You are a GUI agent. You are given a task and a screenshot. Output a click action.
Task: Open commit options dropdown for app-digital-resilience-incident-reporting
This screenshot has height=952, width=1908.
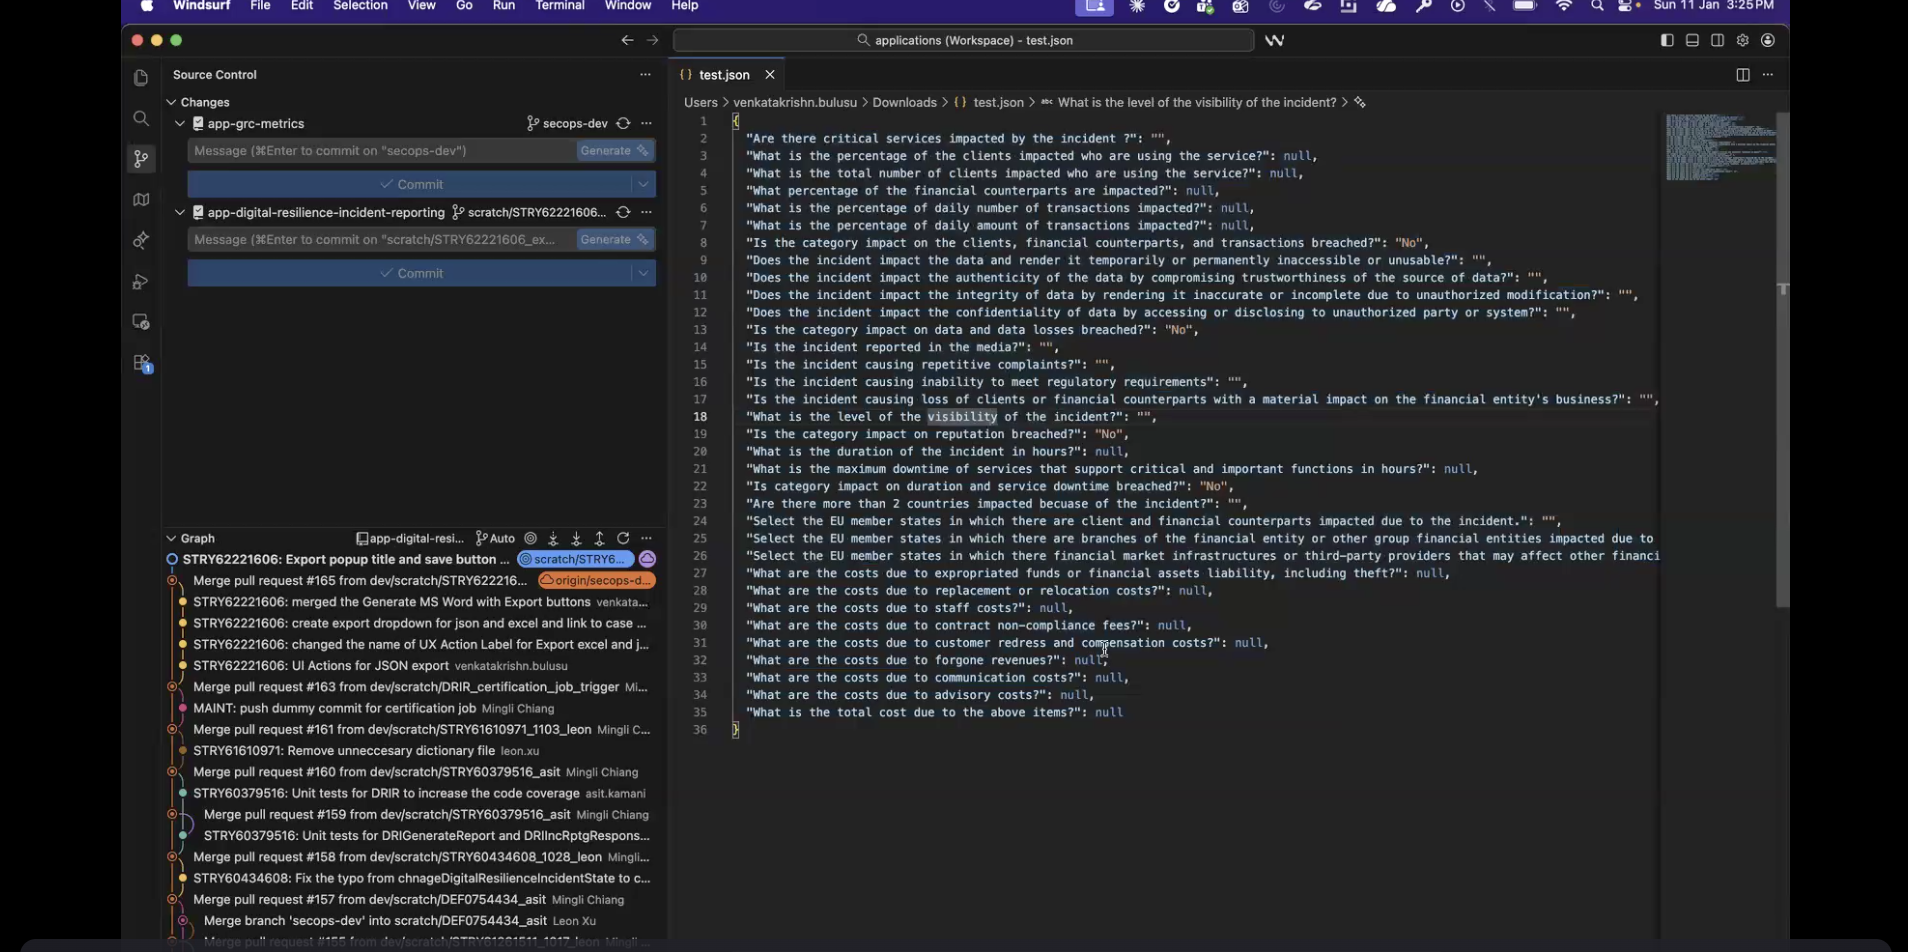(x=643, y=273)
